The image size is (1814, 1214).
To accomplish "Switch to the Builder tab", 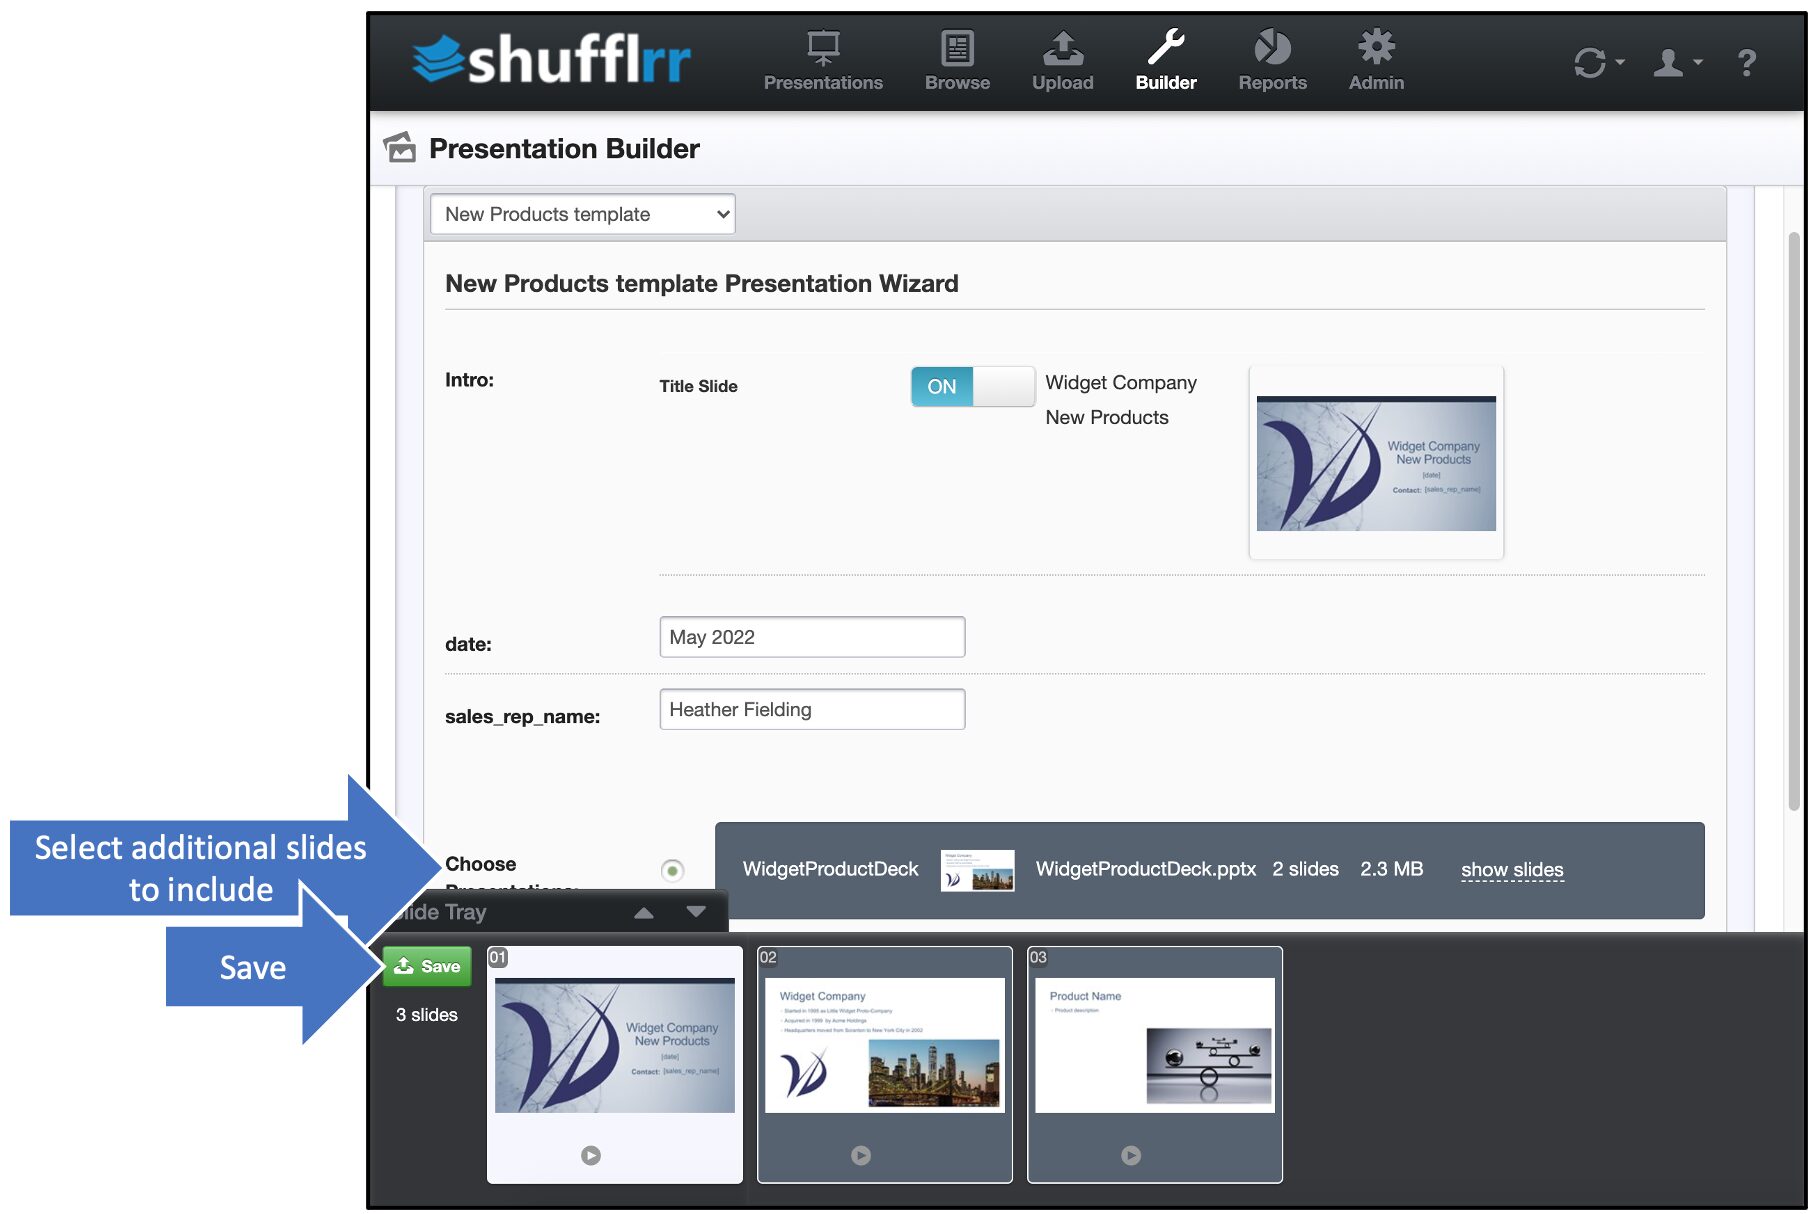I will pos(1166,60).
